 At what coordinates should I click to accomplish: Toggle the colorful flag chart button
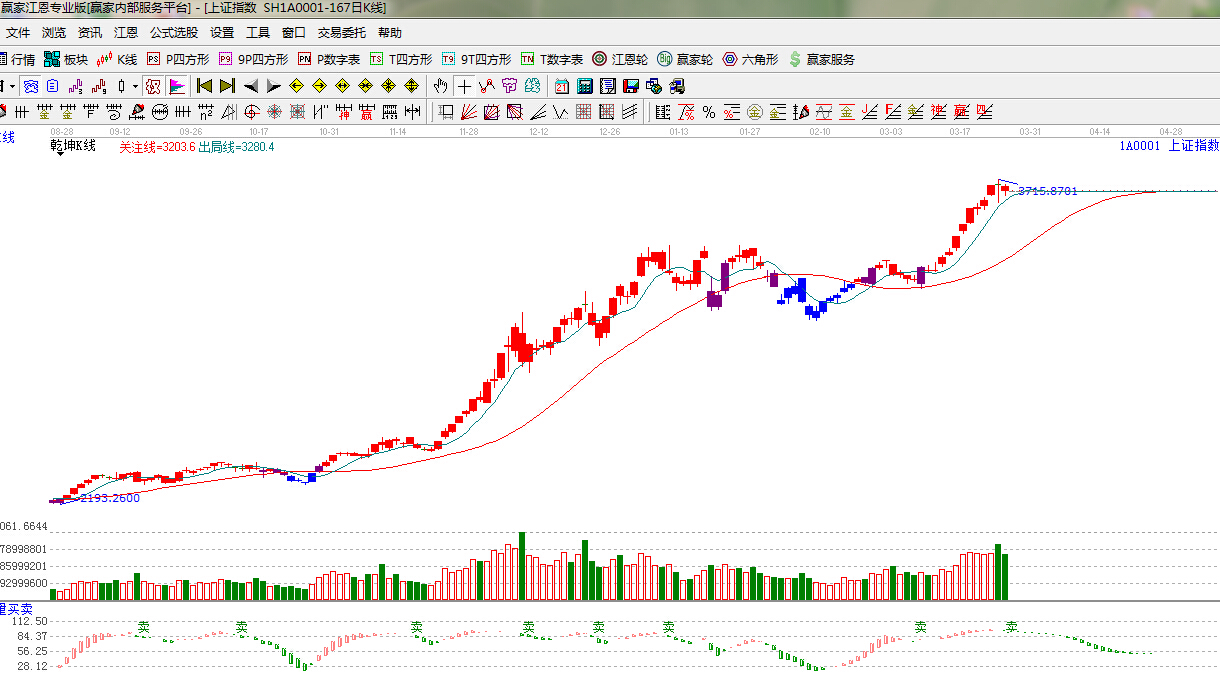point(177,86)
